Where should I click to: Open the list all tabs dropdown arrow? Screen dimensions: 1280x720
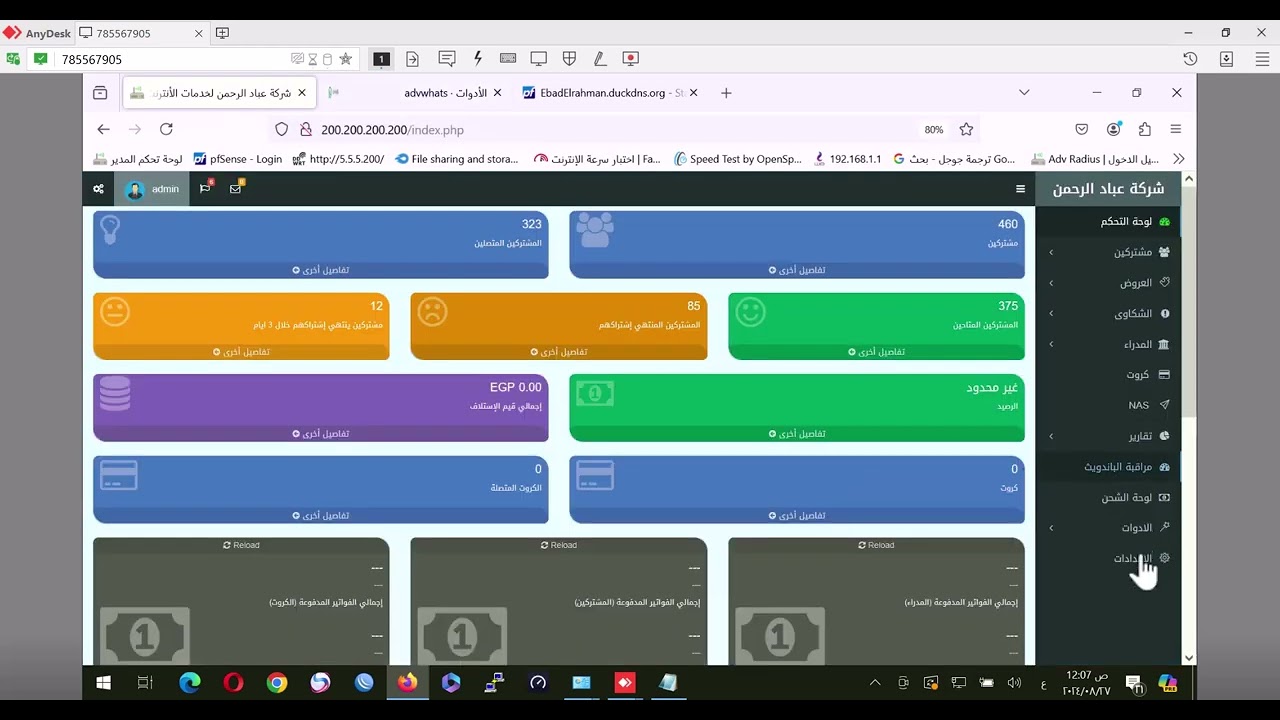[x=1024, y=93]
